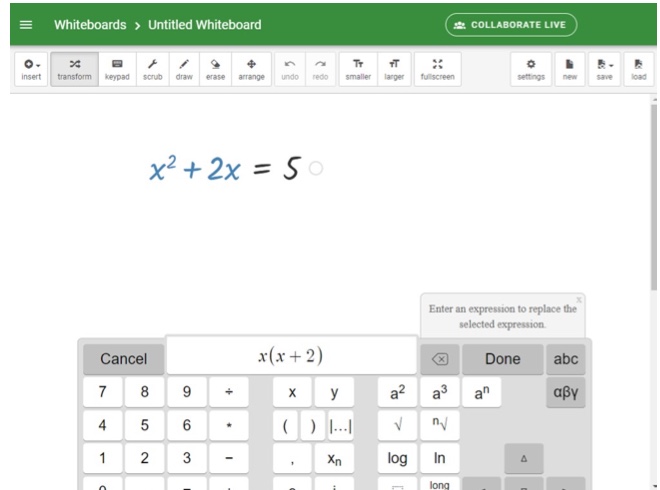660x490 pixels.
Task: Select the erase tool
Action: click(216, 69)
